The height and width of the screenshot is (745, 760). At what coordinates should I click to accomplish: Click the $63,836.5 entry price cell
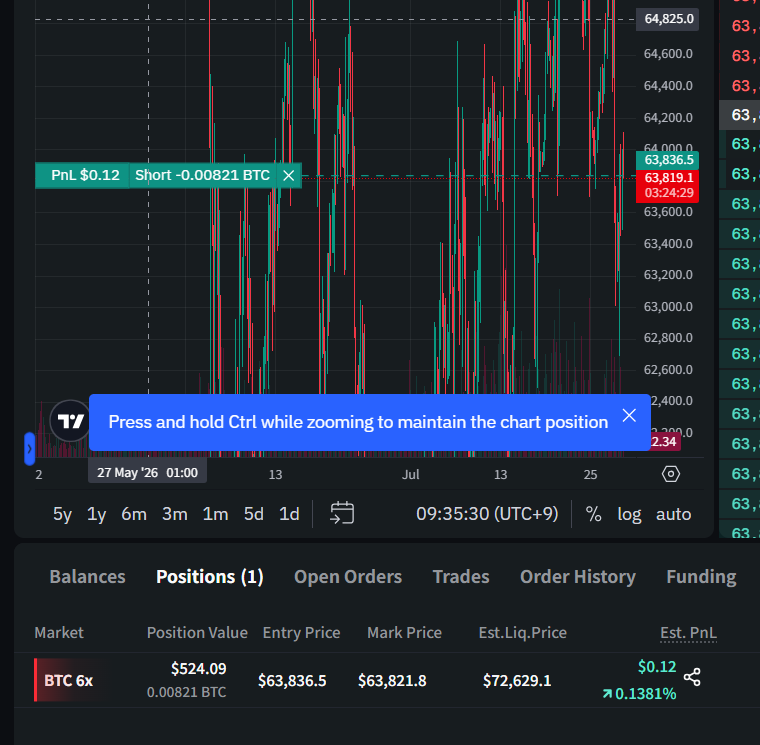292,681
